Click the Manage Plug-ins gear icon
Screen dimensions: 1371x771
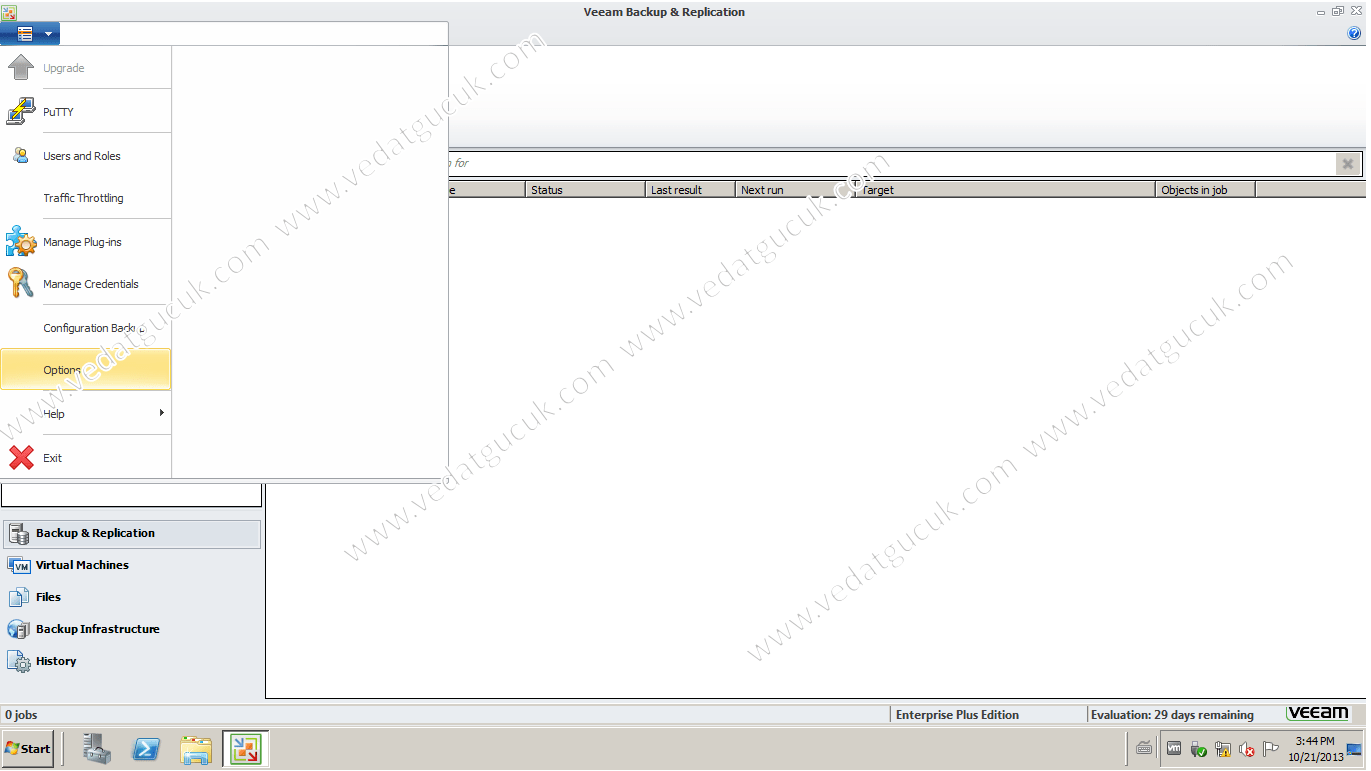[x=21, y=241]
